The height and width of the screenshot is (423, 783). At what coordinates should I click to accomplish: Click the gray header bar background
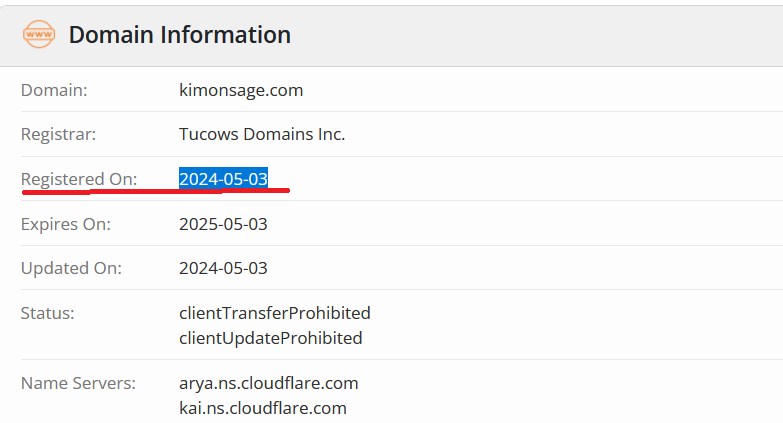coord(550,35)
